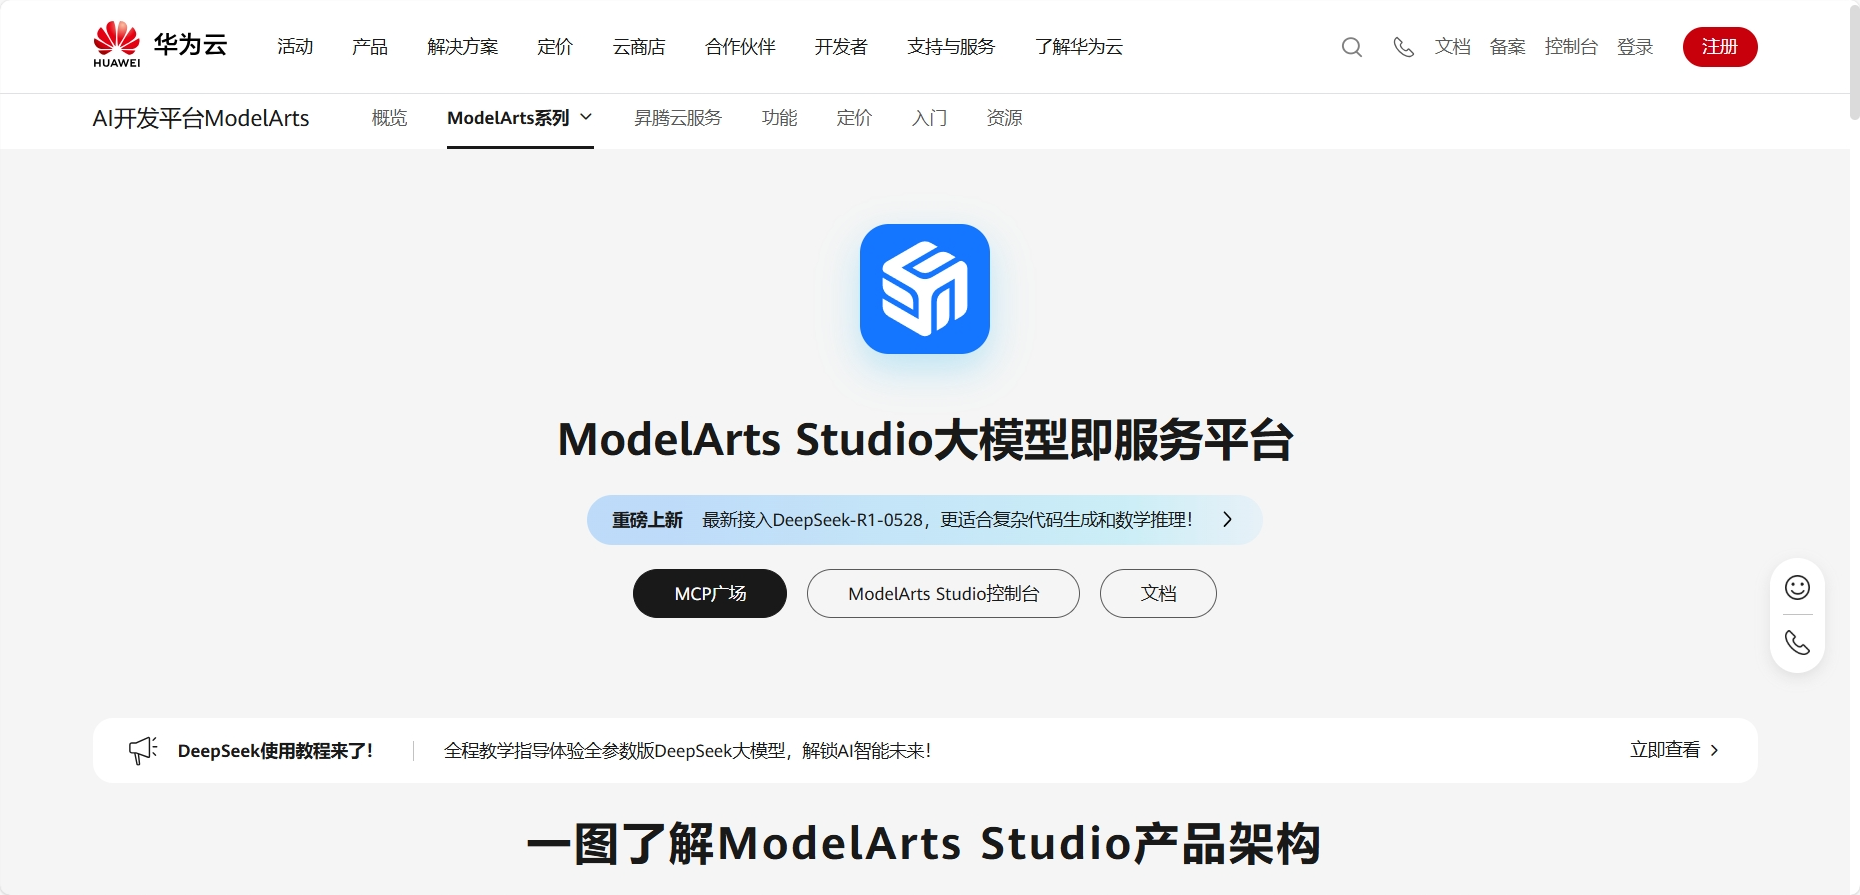Click 立即查看 link
The width and height of the screenshot is (1860, 895).
click(1665, 750)
